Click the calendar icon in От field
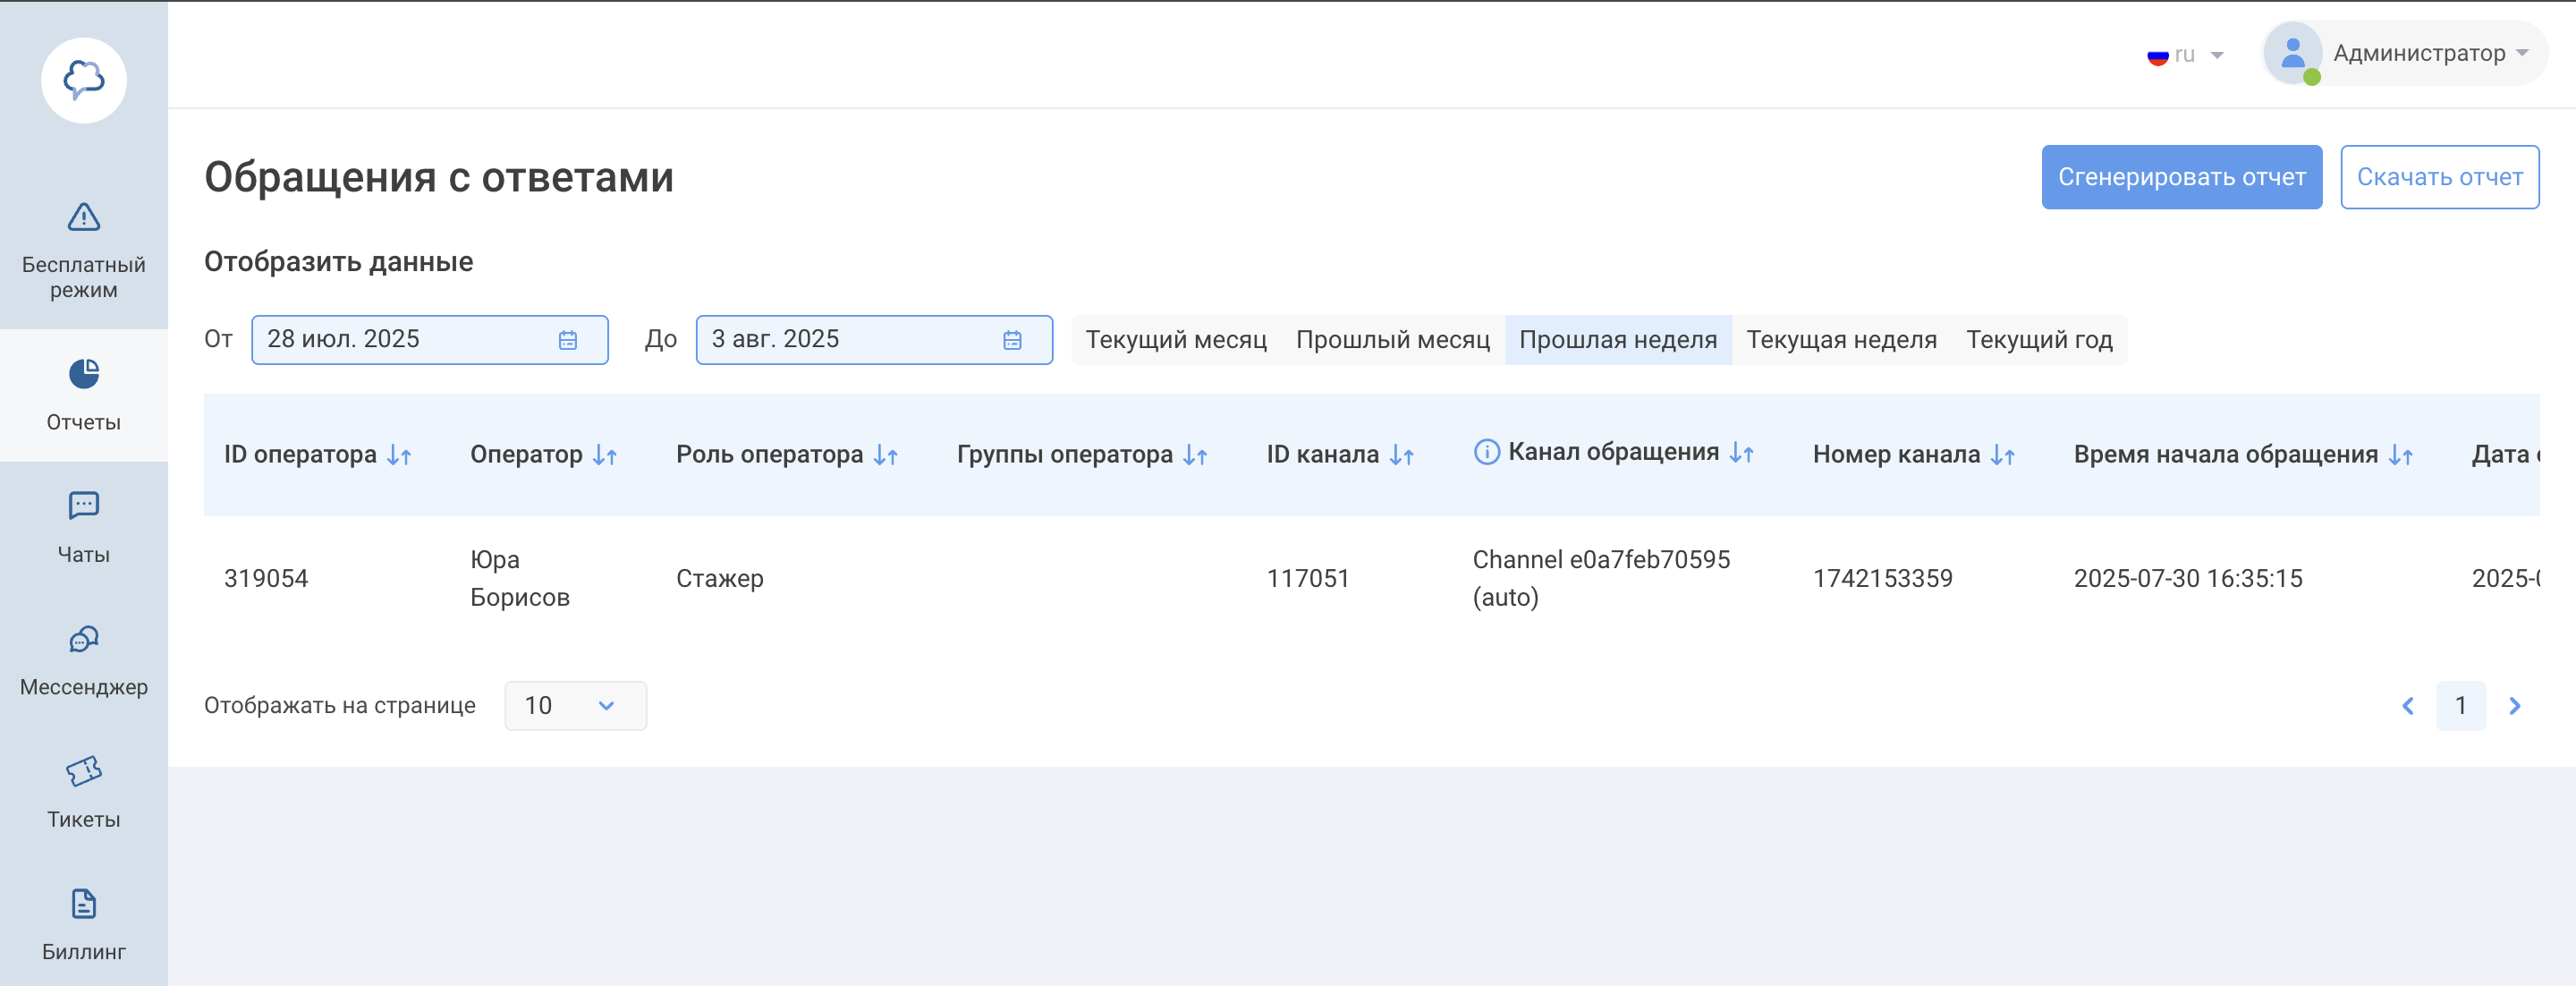 568,340
